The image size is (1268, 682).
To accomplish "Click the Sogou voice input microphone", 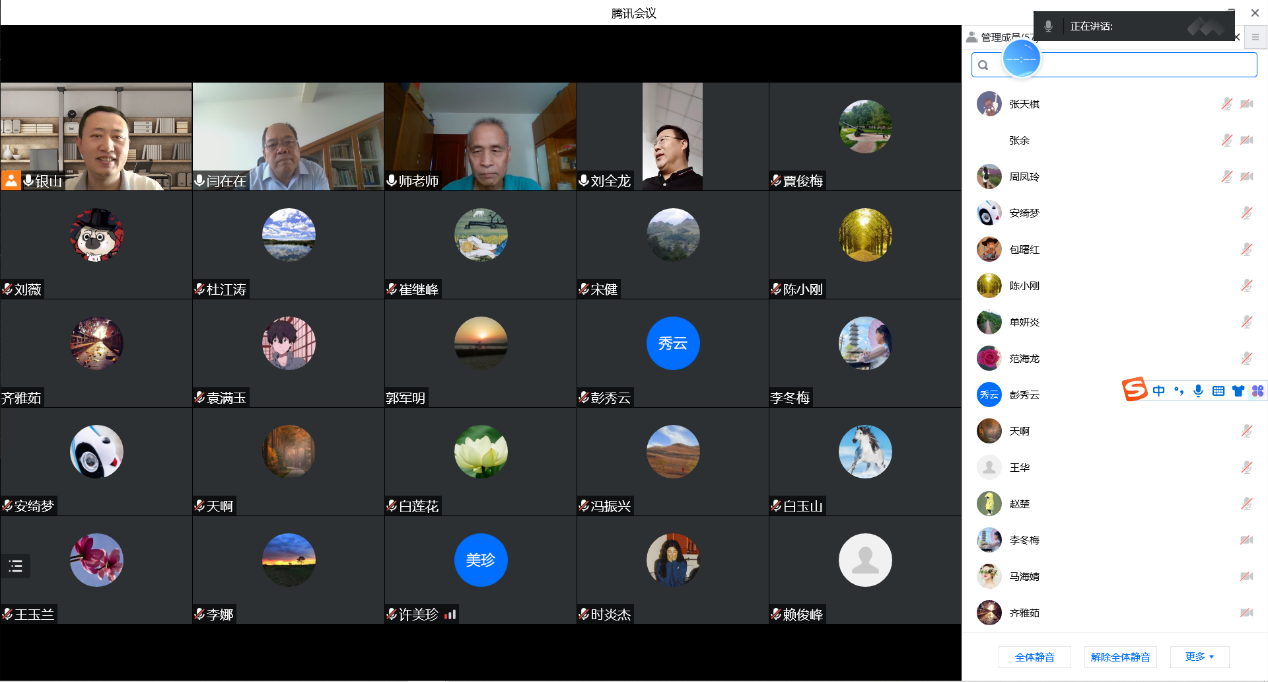I will tap(1198, 391).
